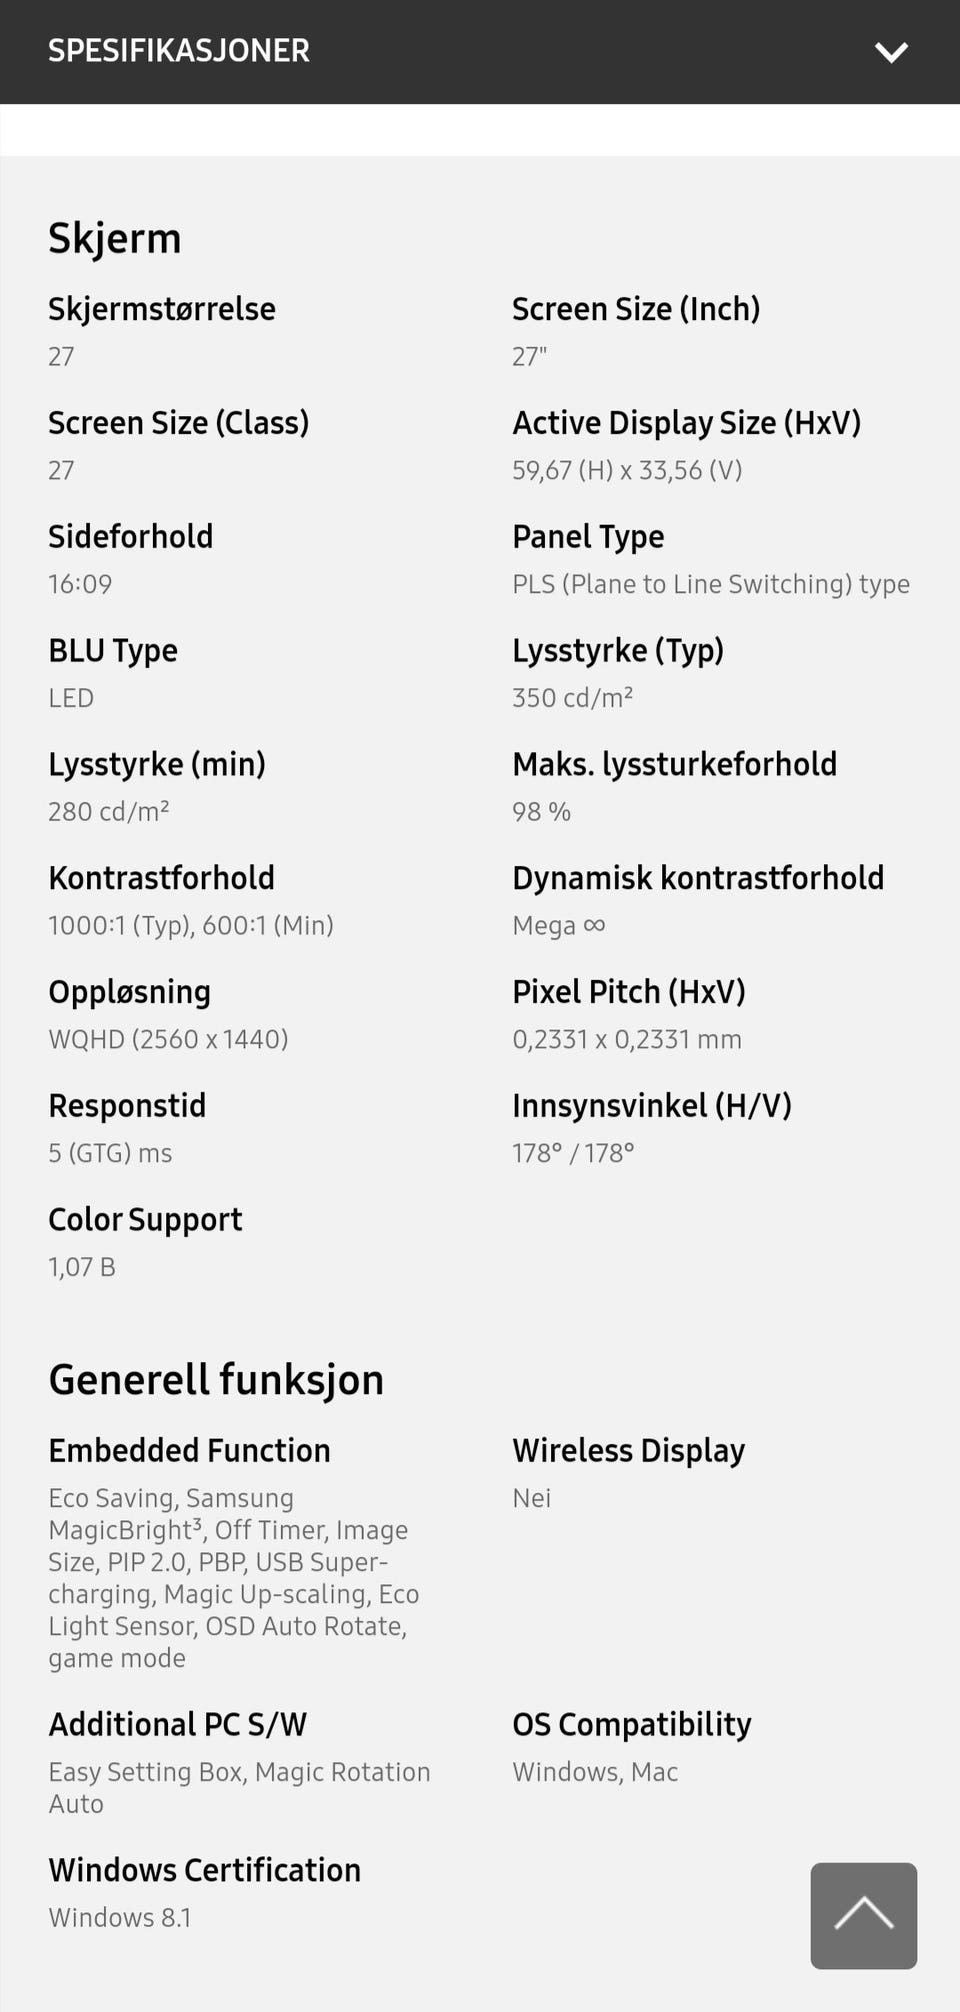
Task: Collapse the SPESIFIKASJONER chevron arrow
Action: click(890, 52)
